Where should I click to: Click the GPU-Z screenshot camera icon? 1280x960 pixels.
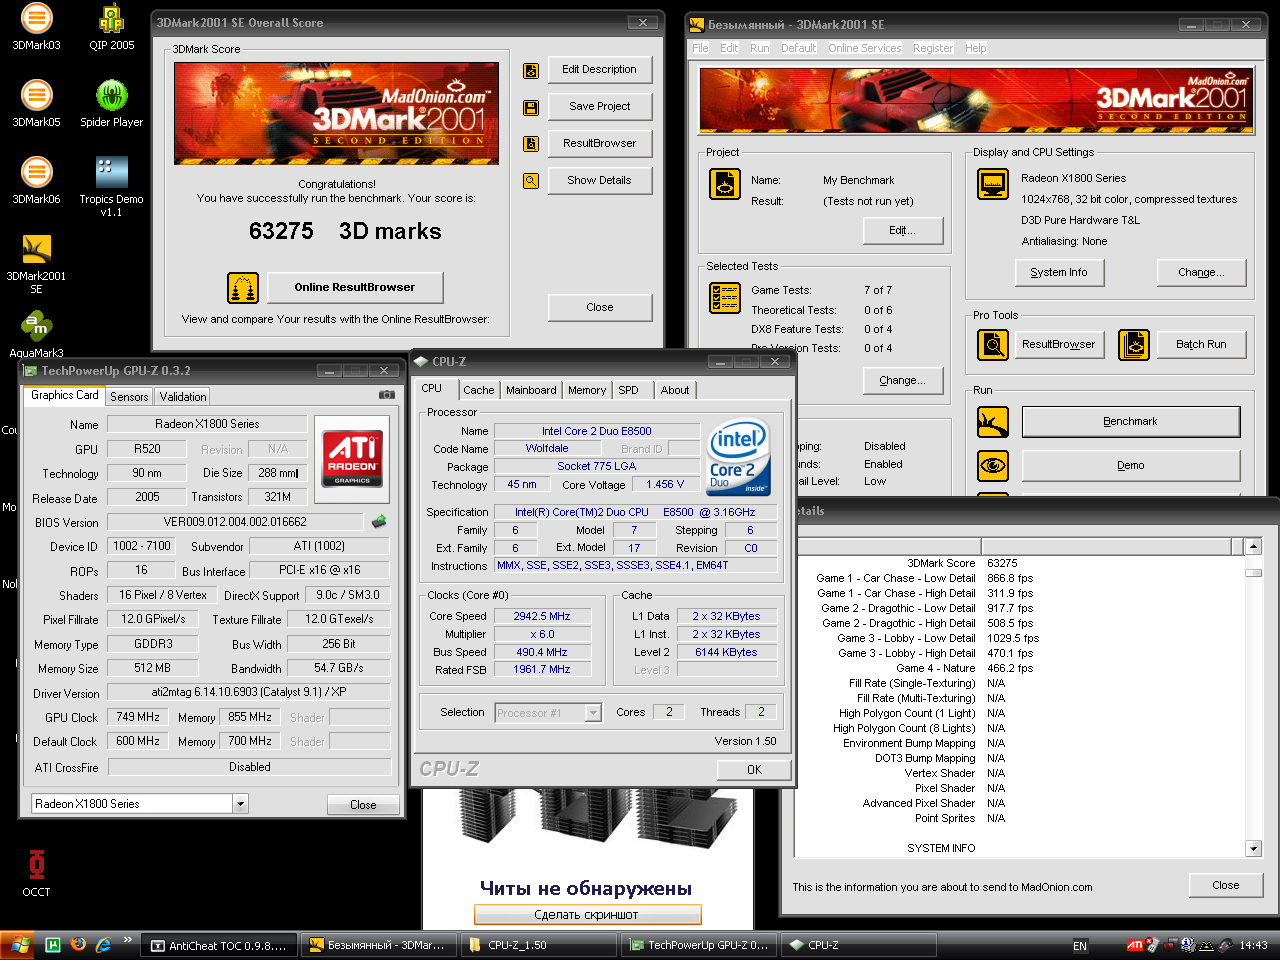tap(387, 395)
